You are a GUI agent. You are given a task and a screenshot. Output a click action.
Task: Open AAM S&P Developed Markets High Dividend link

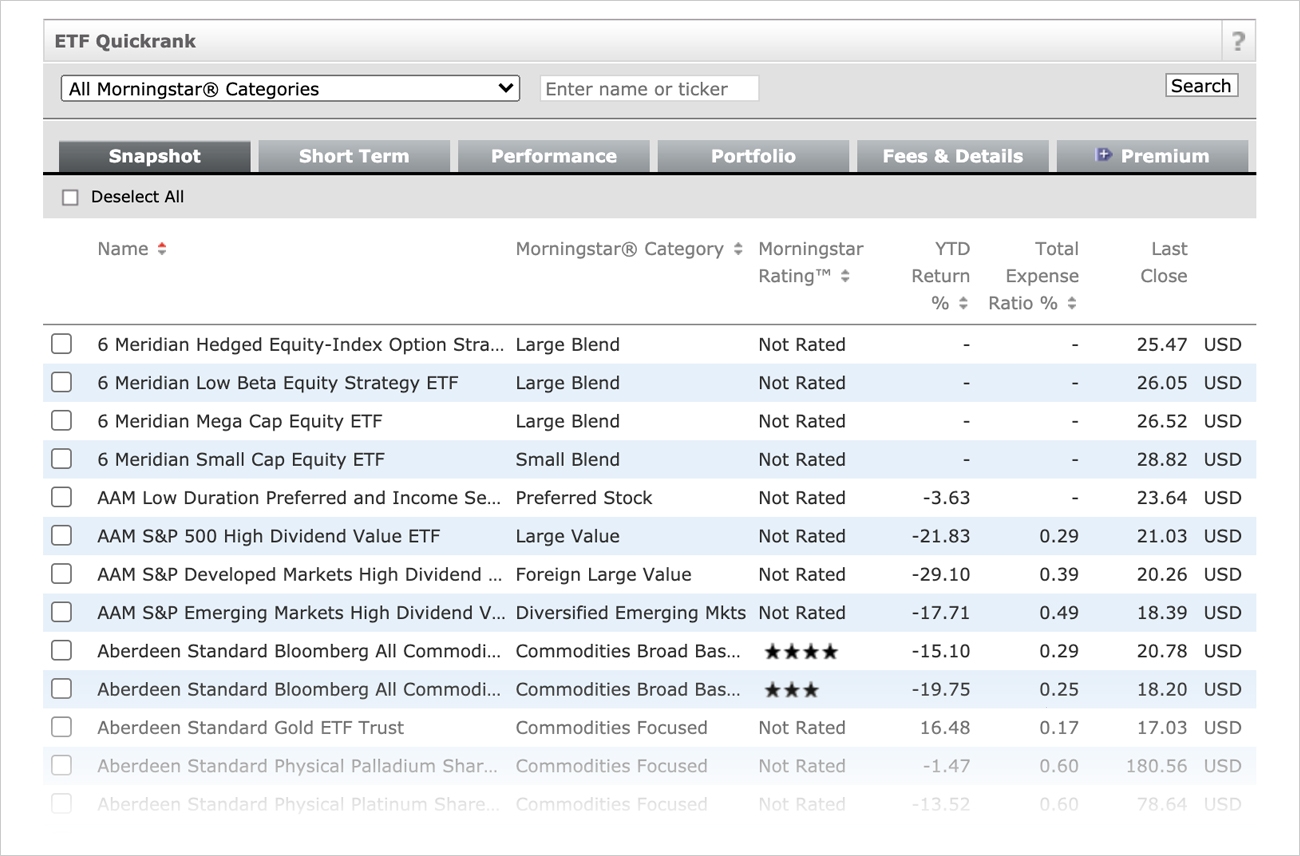click(301, 575)
